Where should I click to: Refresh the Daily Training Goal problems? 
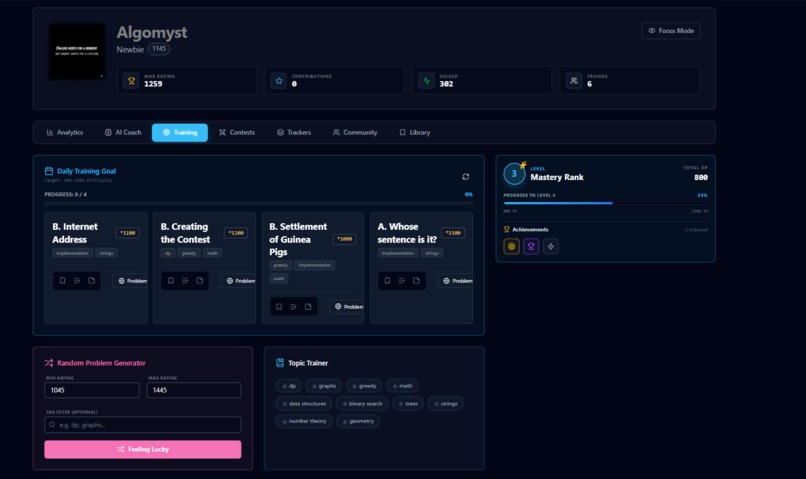(x=466, y=177)
